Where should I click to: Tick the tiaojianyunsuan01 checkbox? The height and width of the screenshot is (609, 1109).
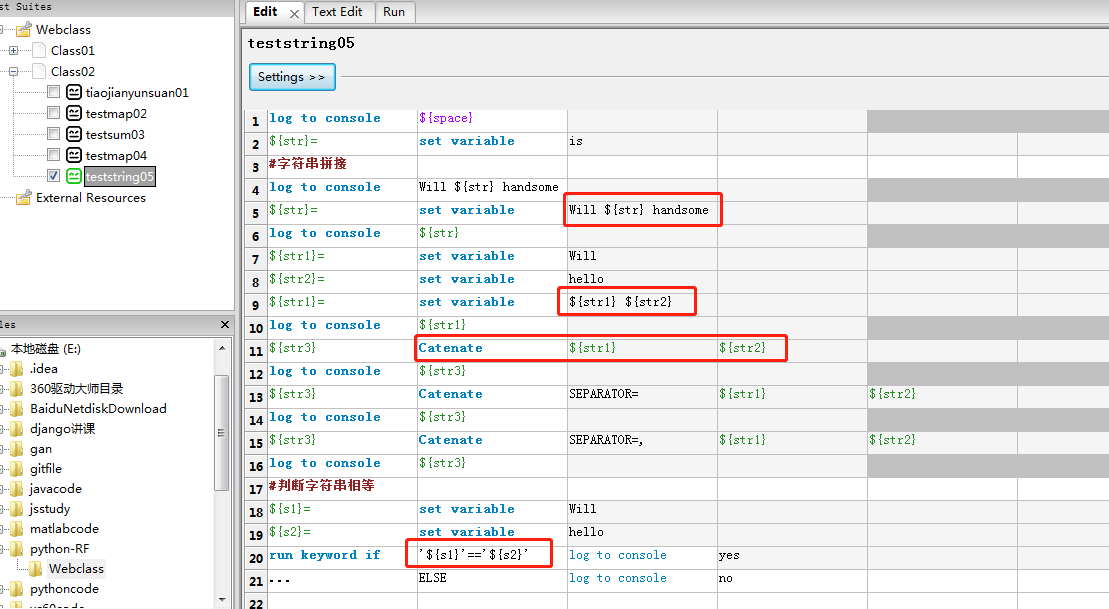(x=54, y=92)
